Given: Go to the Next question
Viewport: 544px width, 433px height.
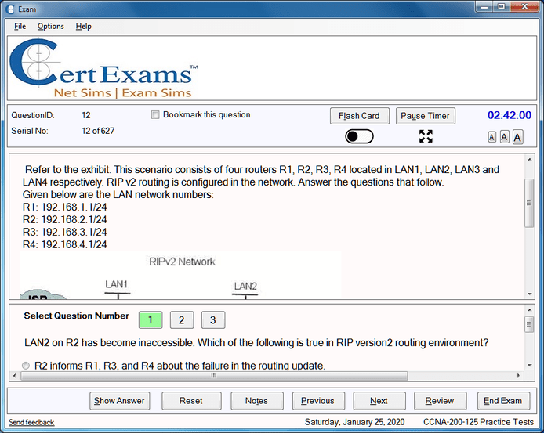Looking at the screenshot, I should pos(379,401).
